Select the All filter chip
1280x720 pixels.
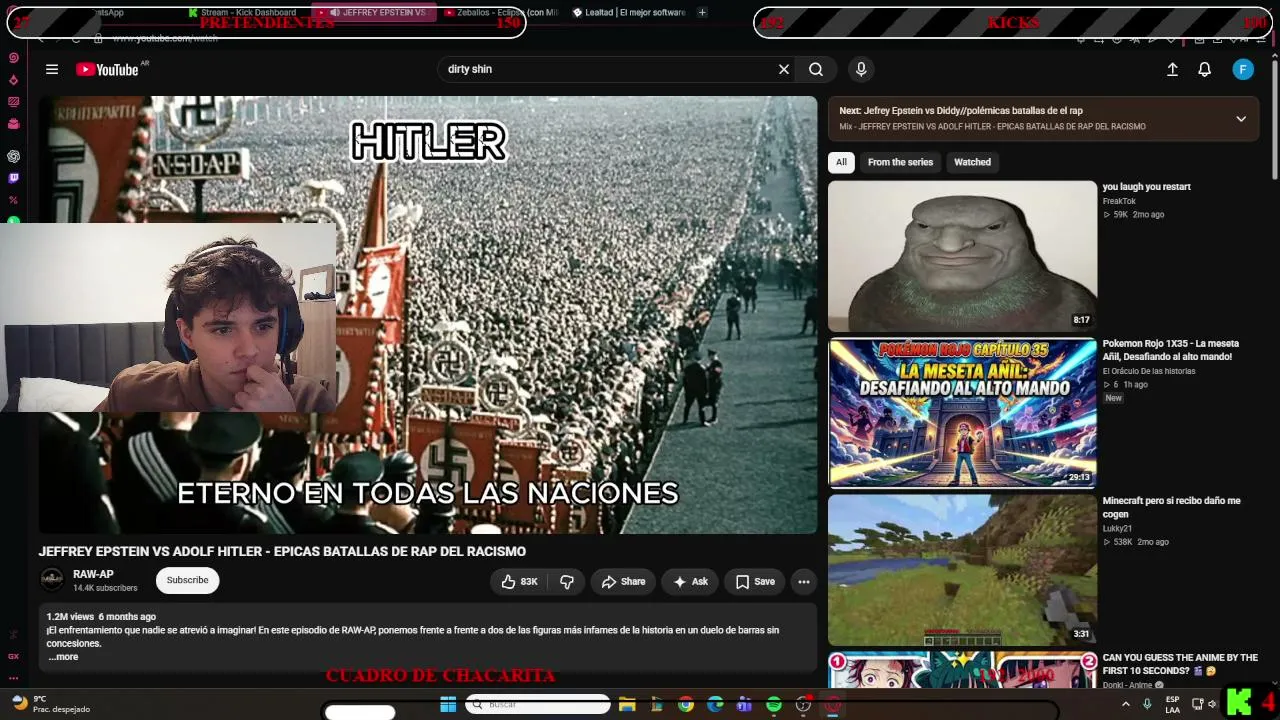841,162
